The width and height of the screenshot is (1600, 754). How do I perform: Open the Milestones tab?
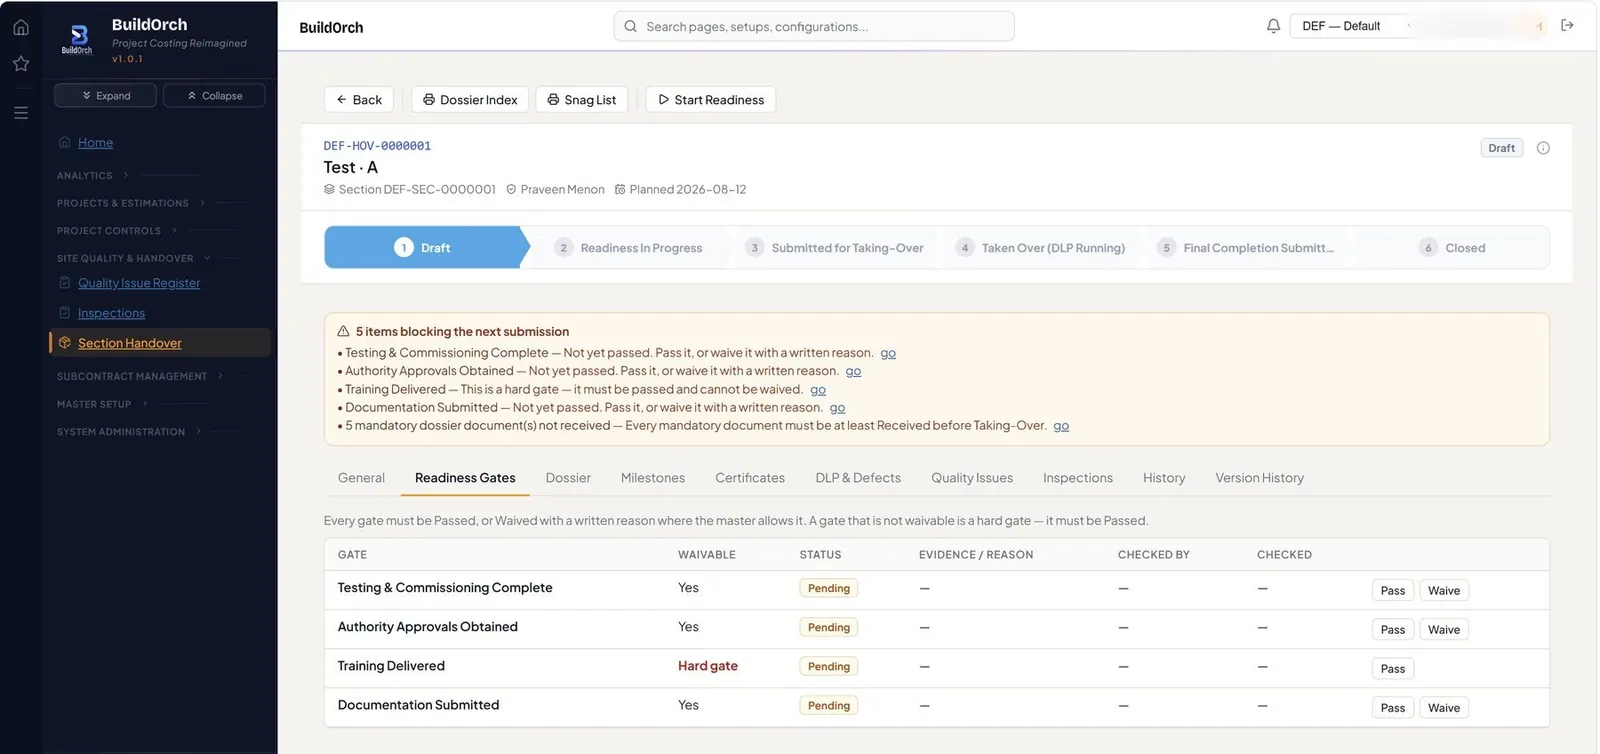(x=653, y=478)
